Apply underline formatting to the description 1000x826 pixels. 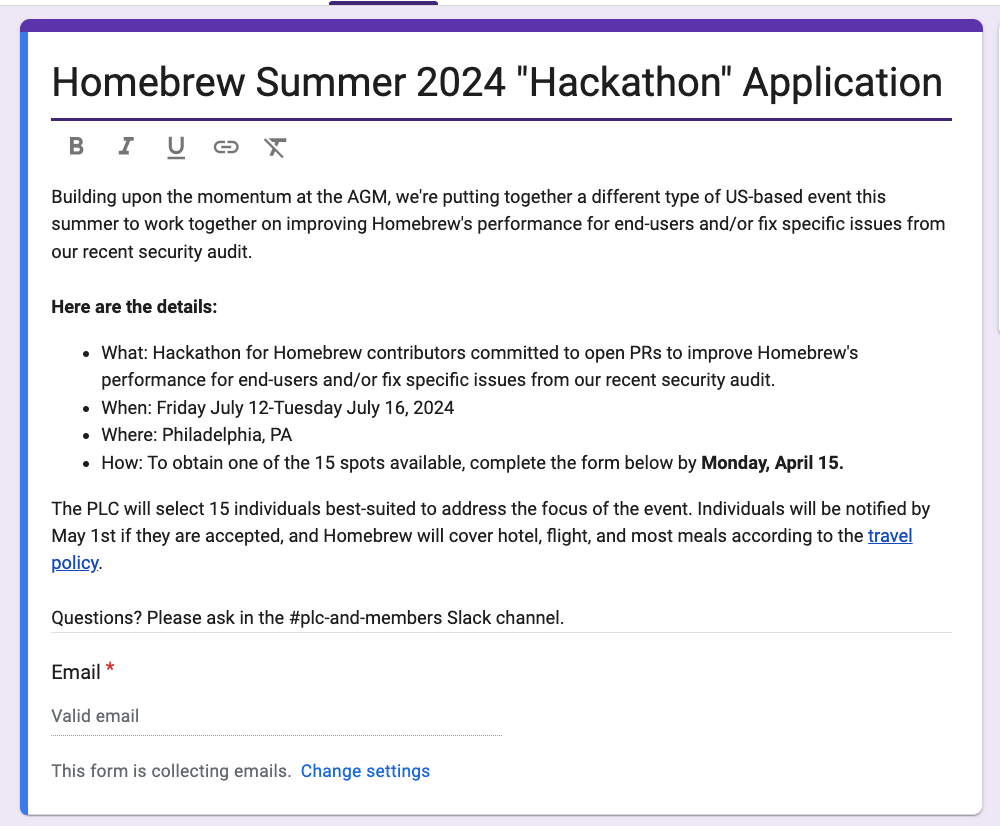176,146
